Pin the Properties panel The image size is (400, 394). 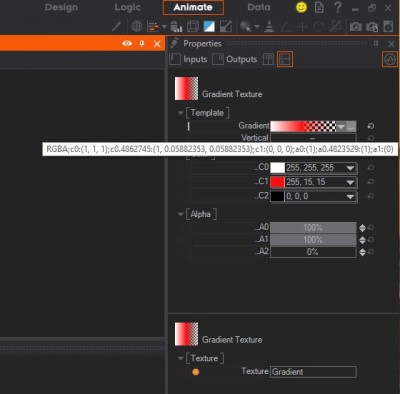(376, 44)
